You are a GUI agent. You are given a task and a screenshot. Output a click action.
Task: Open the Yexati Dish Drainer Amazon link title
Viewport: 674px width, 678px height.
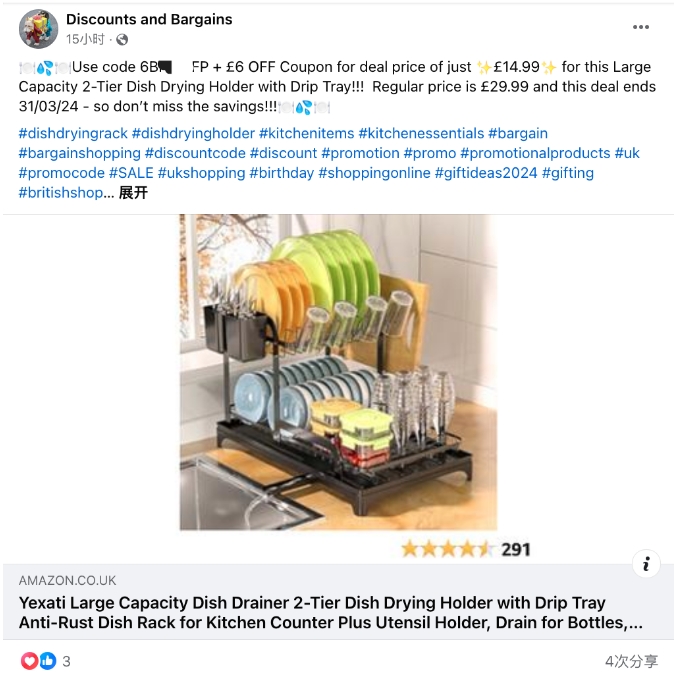(x=331, y=612)
